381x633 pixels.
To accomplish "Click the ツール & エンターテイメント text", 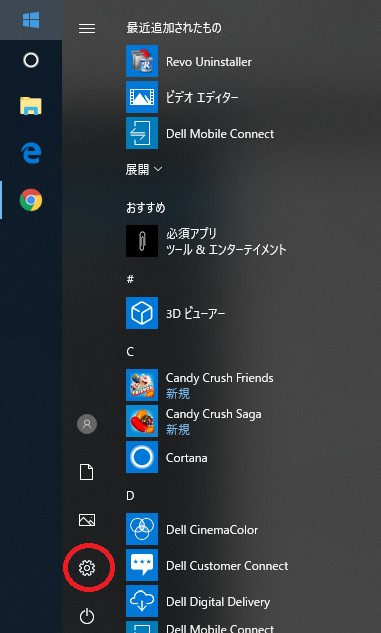I will 226,249.
